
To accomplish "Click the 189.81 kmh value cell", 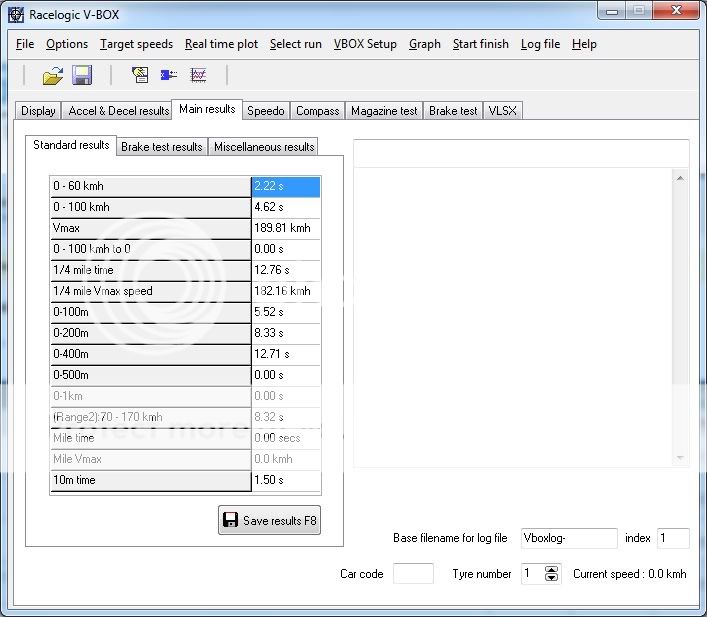I will (x=286, y=228).
